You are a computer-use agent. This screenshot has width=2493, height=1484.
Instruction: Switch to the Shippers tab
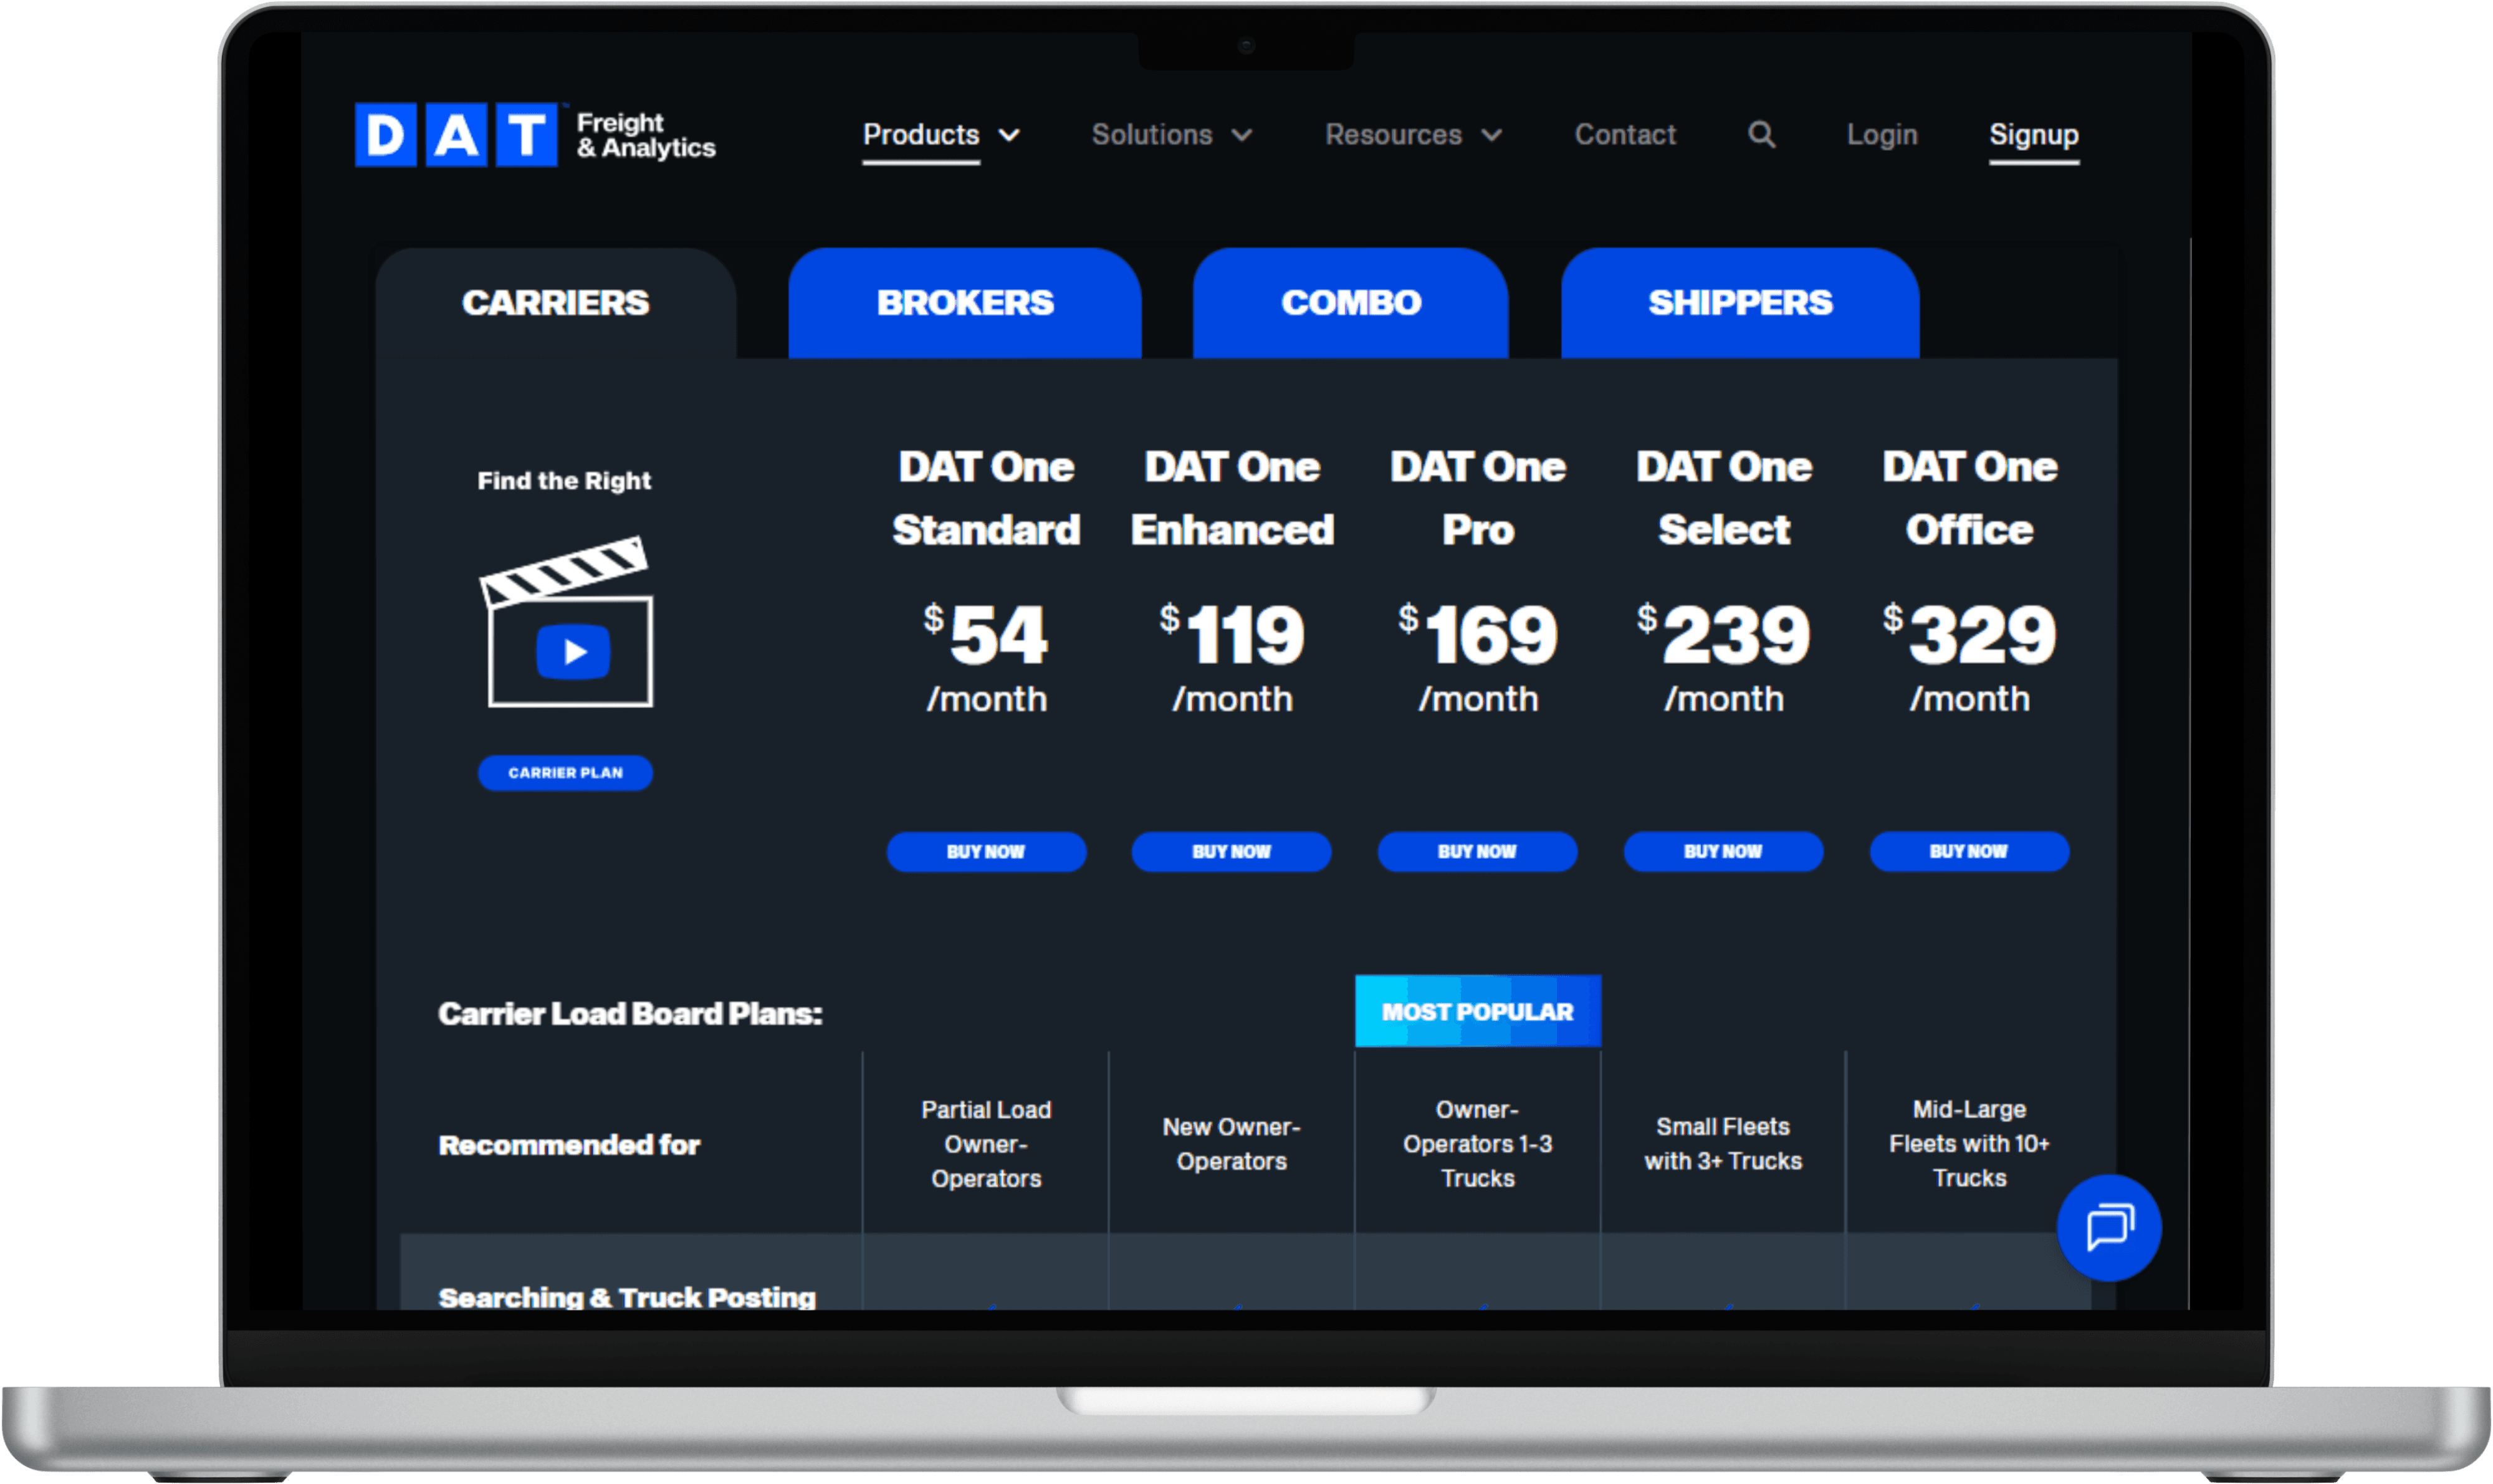point(1739,303)
